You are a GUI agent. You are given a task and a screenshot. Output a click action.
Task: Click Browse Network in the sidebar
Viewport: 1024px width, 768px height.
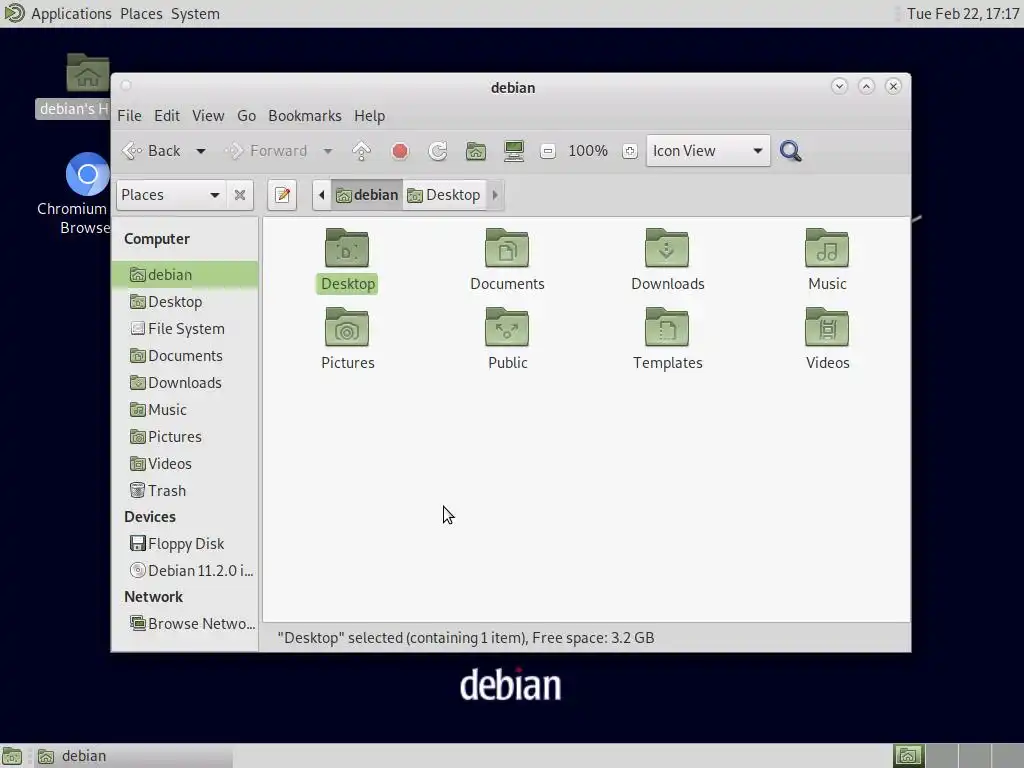click(x=185, y=624)
